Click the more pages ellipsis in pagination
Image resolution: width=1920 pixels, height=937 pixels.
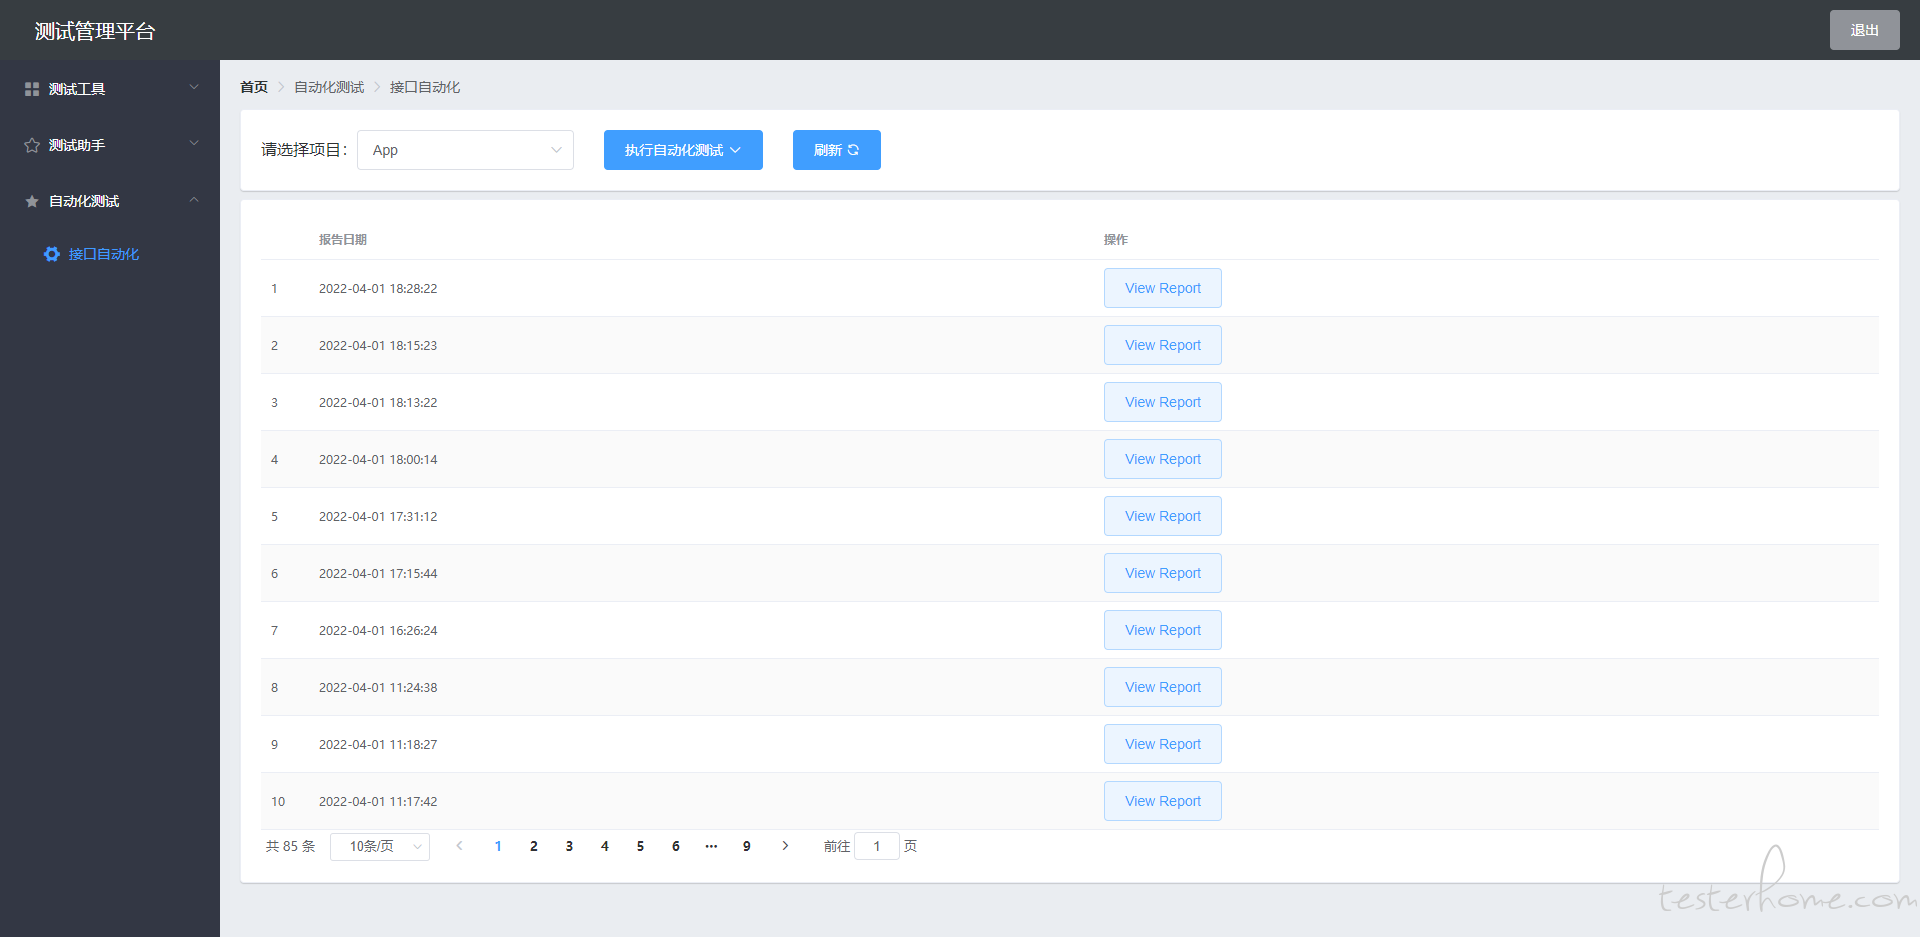click(x=711, y=846)
